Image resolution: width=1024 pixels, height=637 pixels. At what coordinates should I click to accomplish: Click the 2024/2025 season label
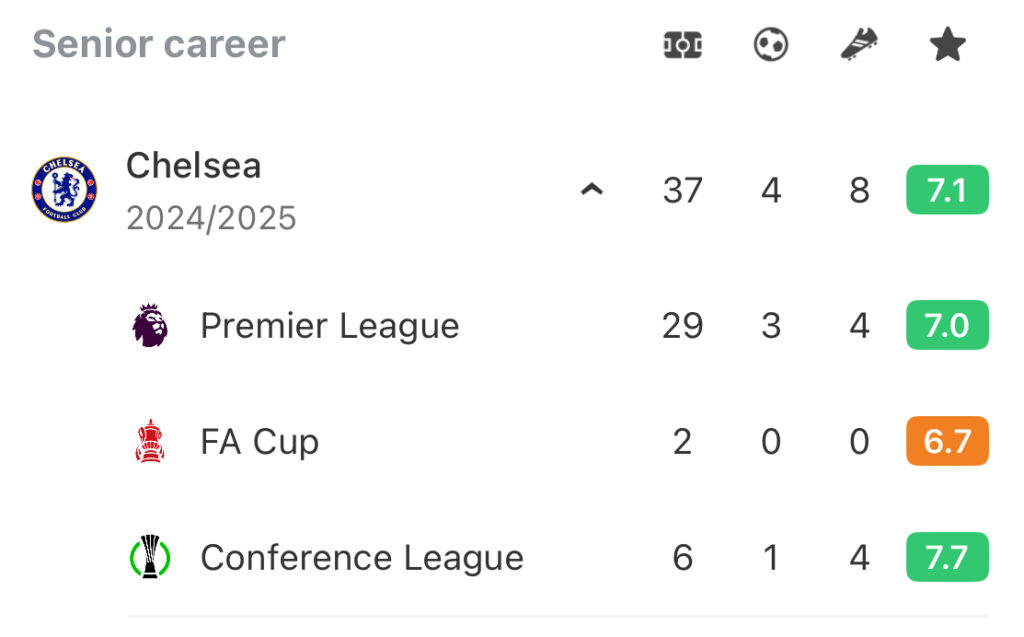(211, 218)
